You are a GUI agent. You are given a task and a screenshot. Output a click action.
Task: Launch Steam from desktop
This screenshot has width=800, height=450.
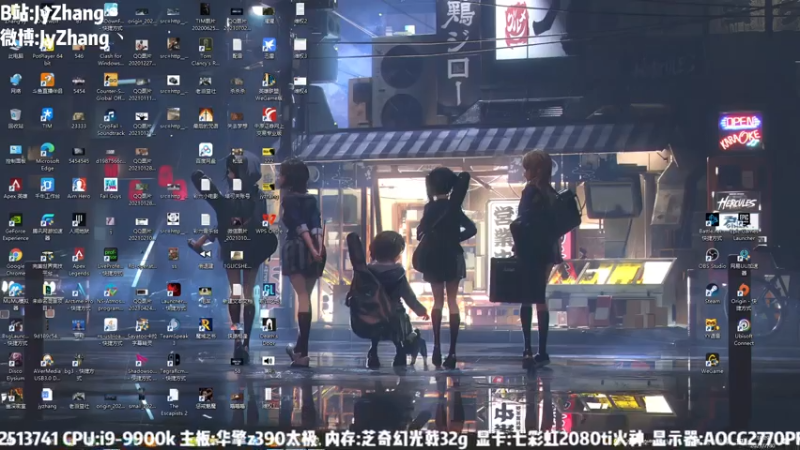pyautogui.click(x=712, y=293)
